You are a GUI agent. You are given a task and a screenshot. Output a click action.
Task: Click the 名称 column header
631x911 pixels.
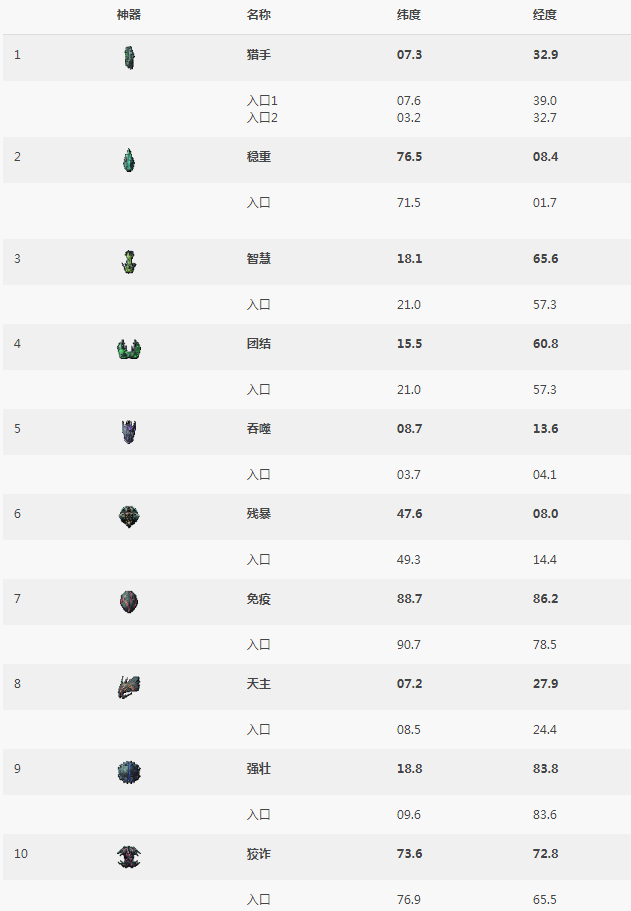tap(259, 15)
